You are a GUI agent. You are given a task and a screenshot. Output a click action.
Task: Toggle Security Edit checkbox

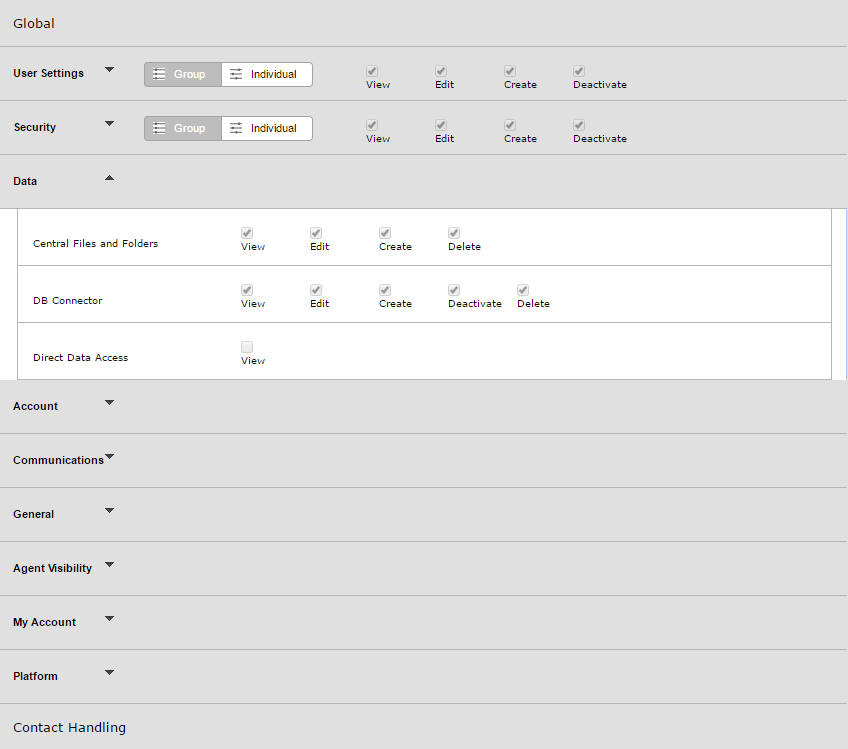(x=441, y=125)
